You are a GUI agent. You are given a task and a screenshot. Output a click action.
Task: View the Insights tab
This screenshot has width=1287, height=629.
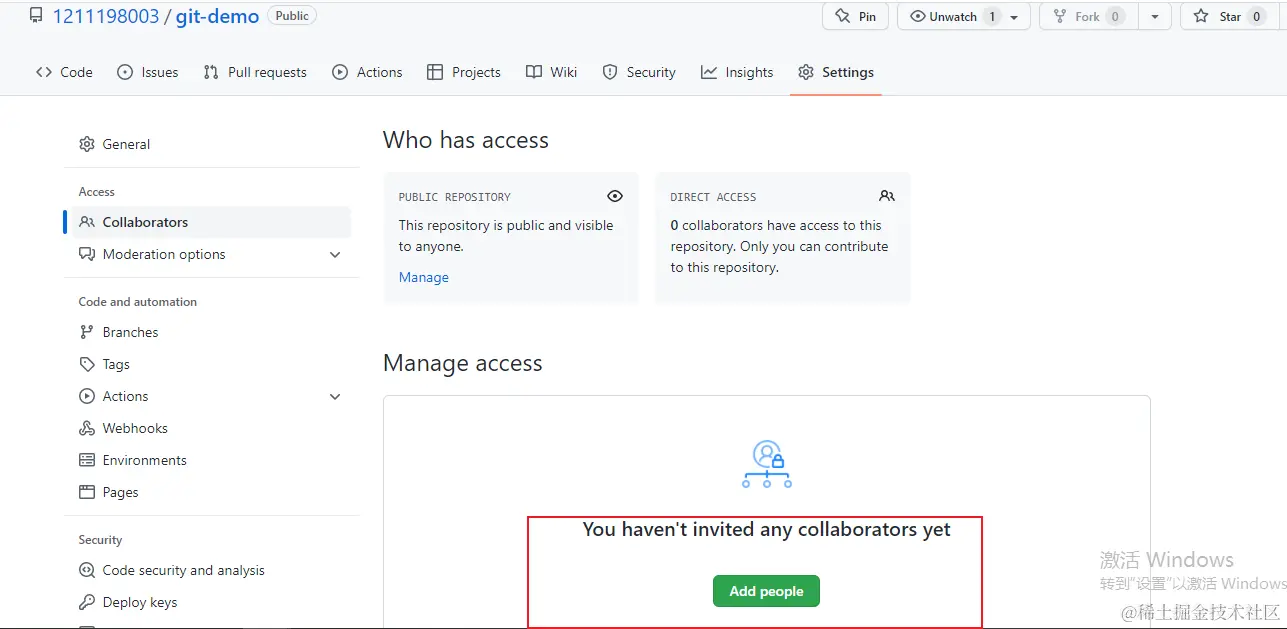tap(737, 72)
